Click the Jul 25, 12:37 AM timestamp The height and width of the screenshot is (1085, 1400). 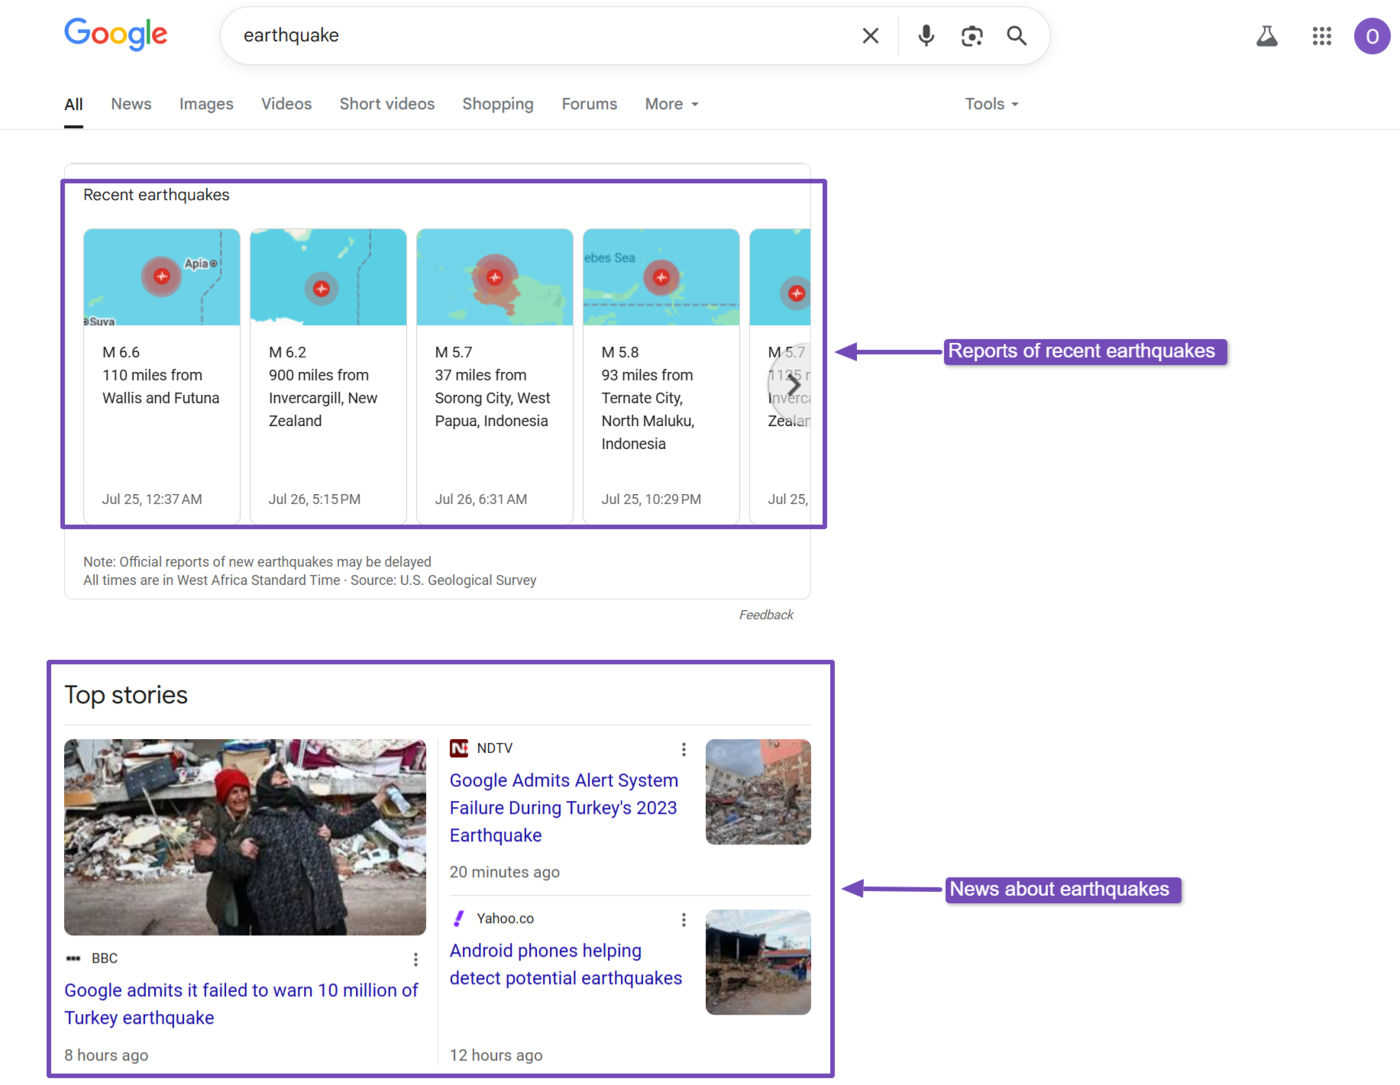(152, 499)
